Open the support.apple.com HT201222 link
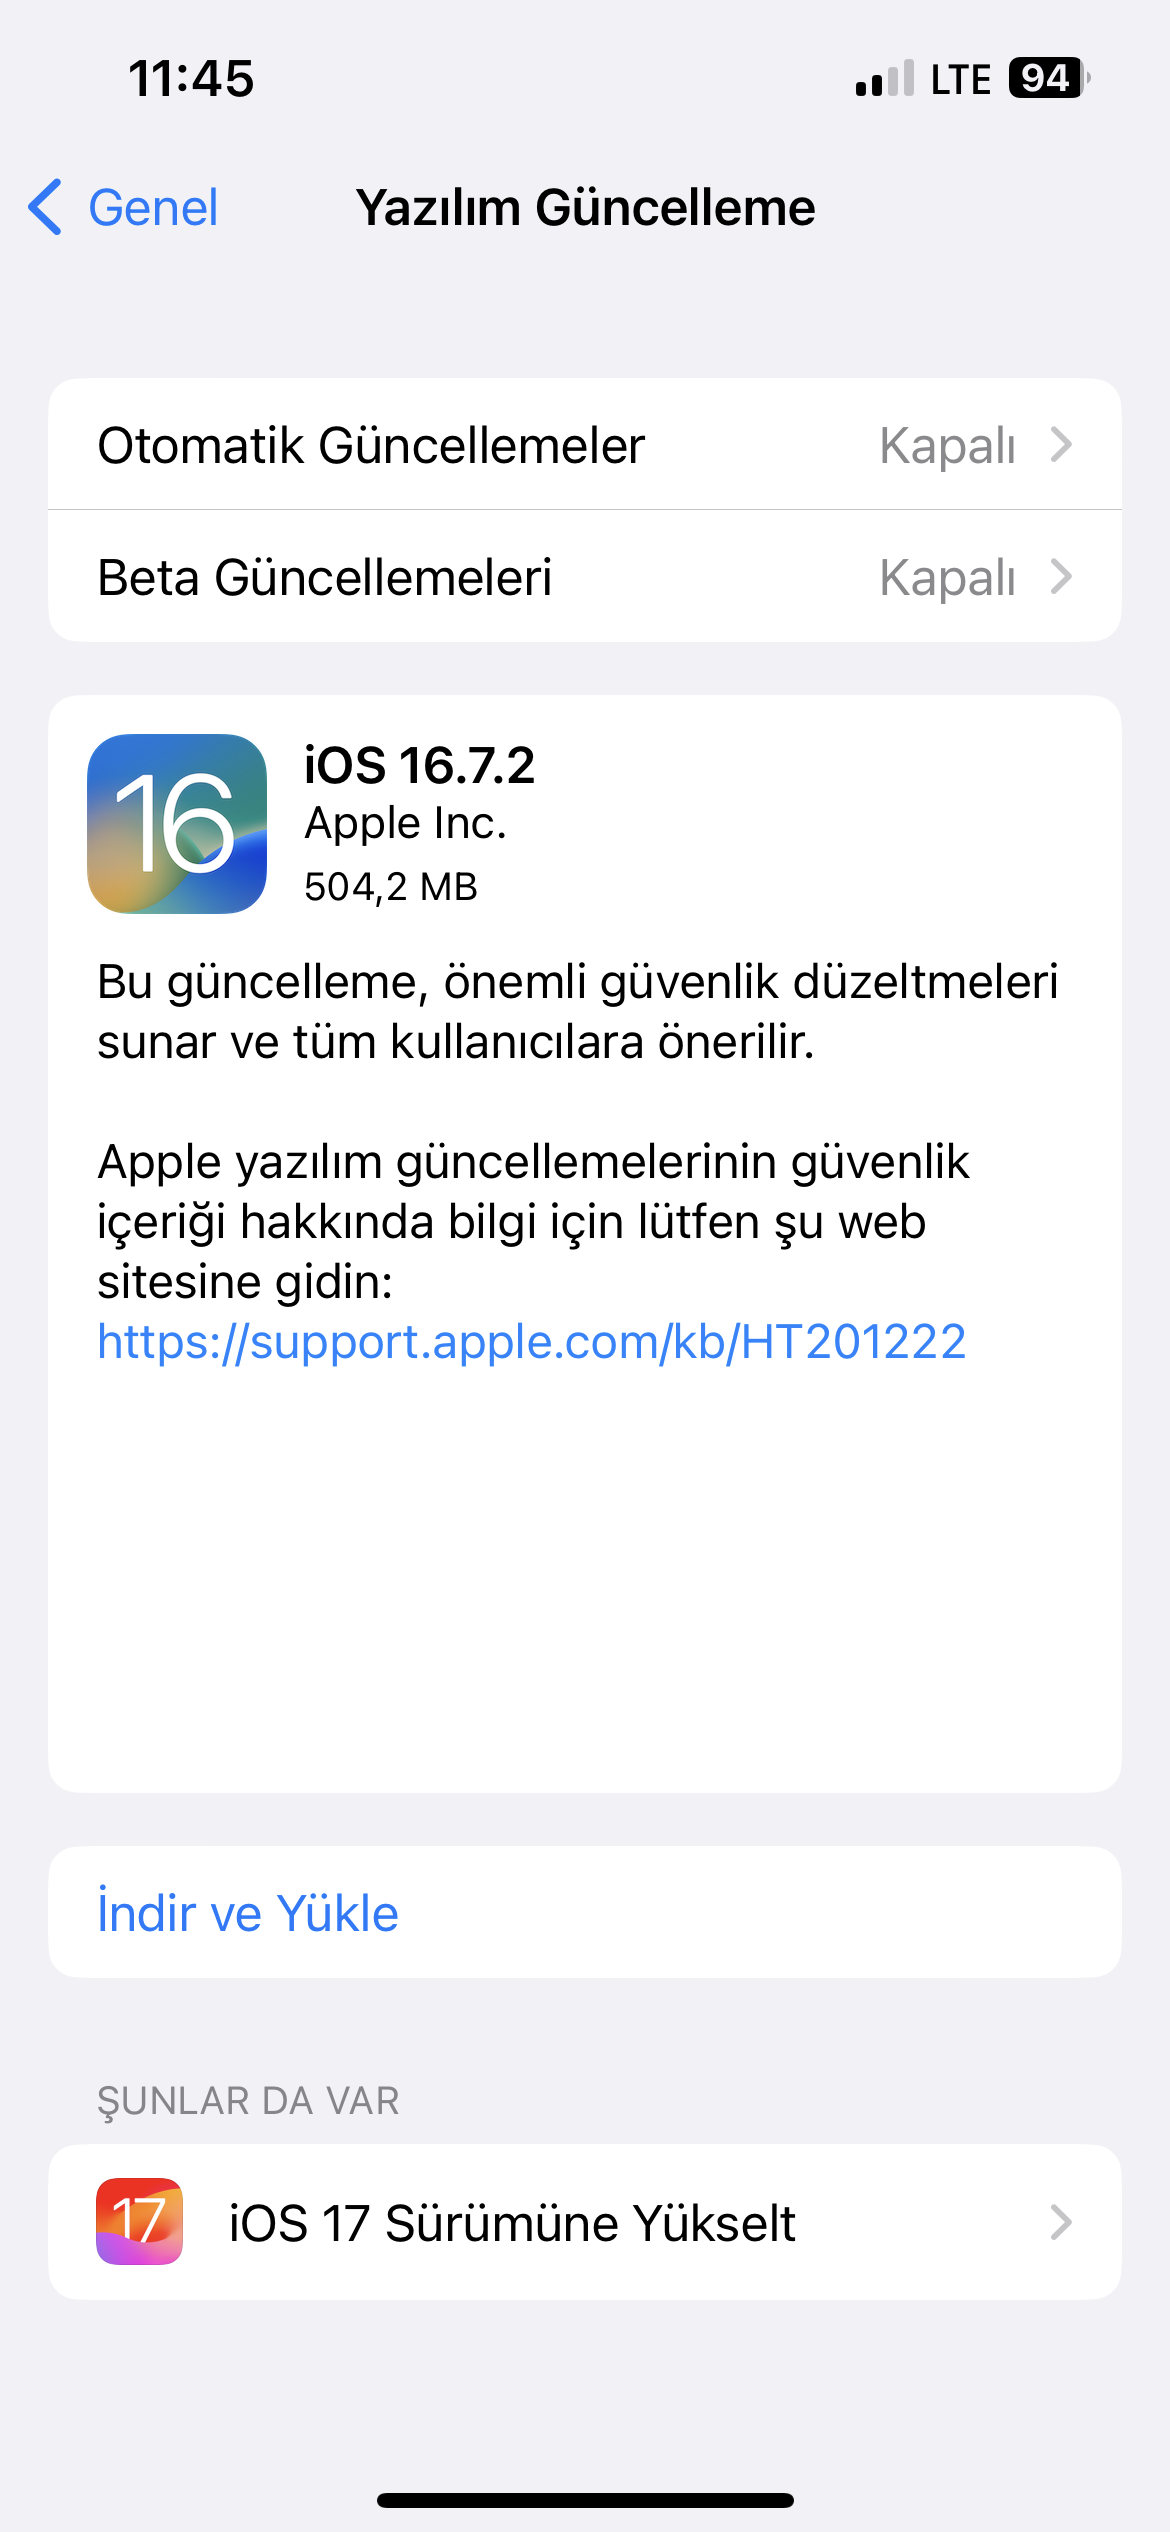This screenshot has height=2532, width=1170. pyautogui.click(x=532, y=1342)
